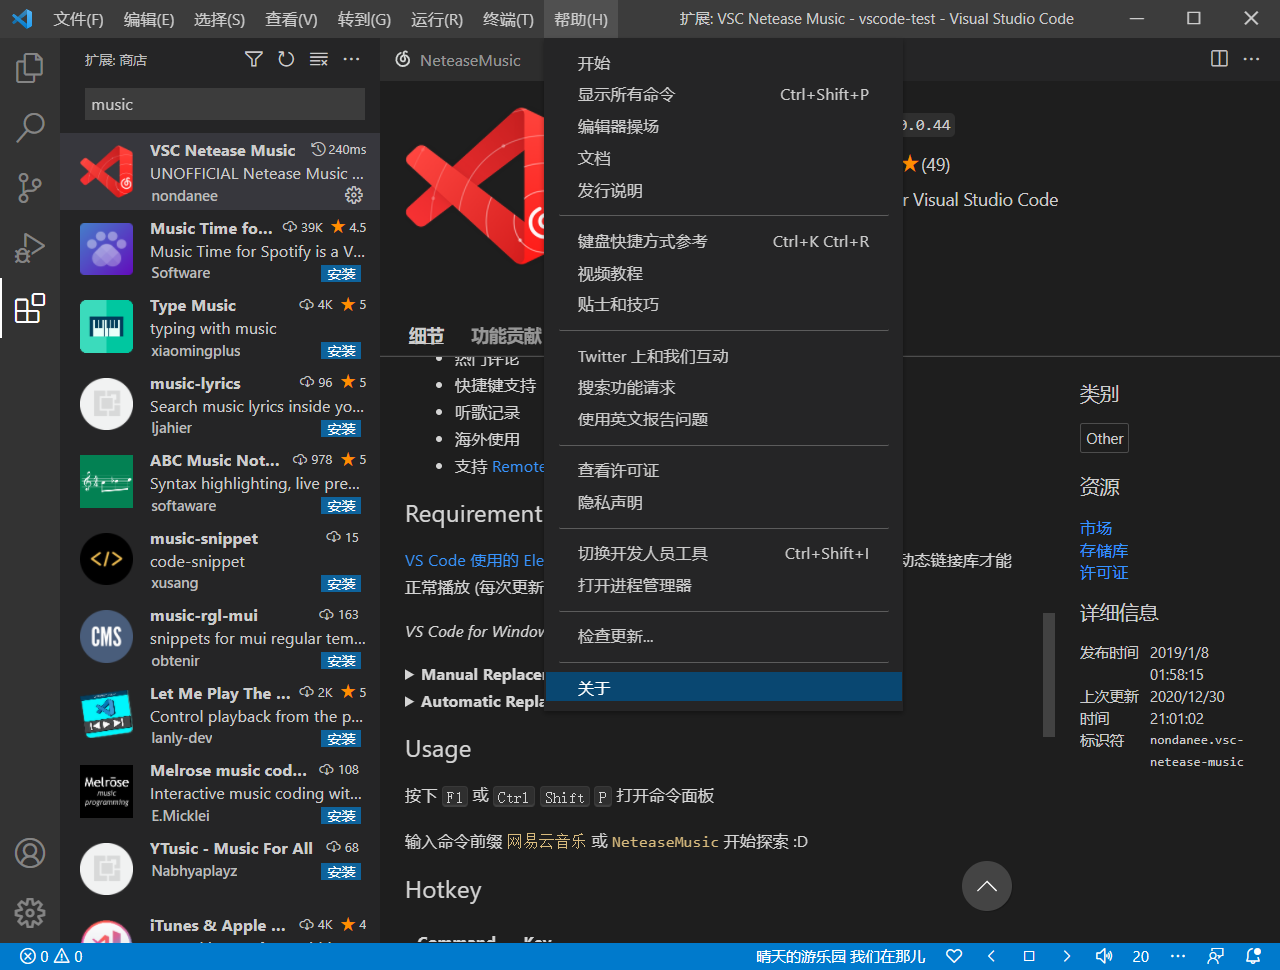This screenshot has height=970, width=1280.
Task: Open the Accounts menu icon
Action: (30, 853)
